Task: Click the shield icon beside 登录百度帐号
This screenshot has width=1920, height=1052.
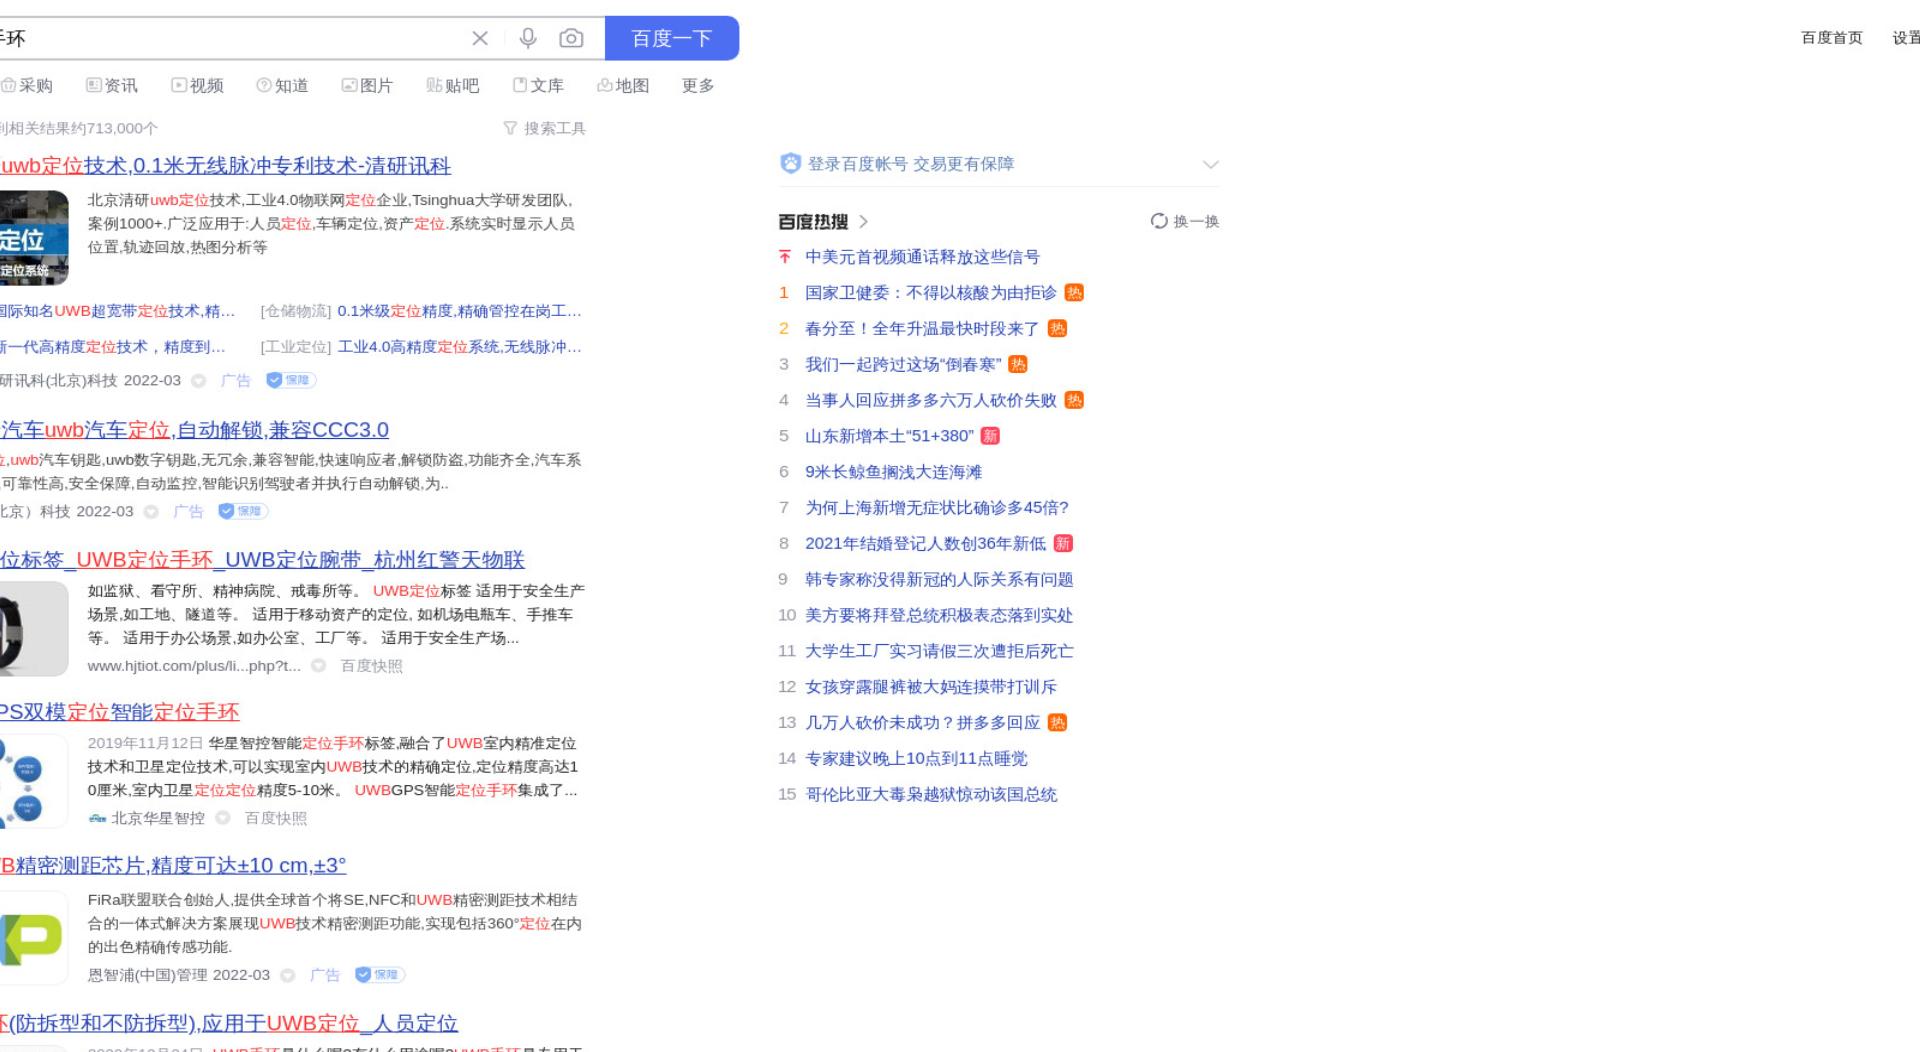Action: point(790,163)
